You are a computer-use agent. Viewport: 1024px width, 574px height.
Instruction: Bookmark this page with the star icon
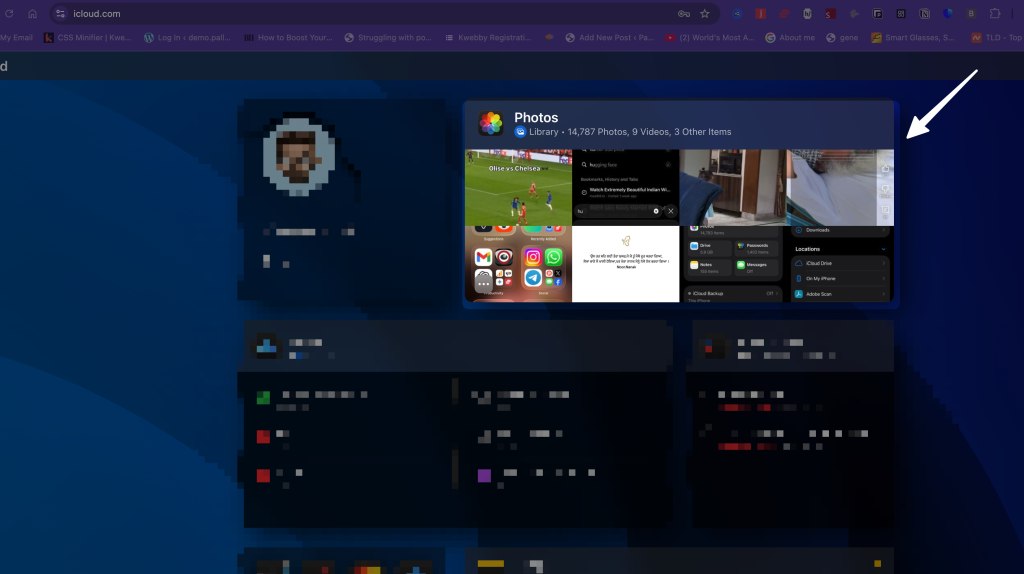coord(705,14)
